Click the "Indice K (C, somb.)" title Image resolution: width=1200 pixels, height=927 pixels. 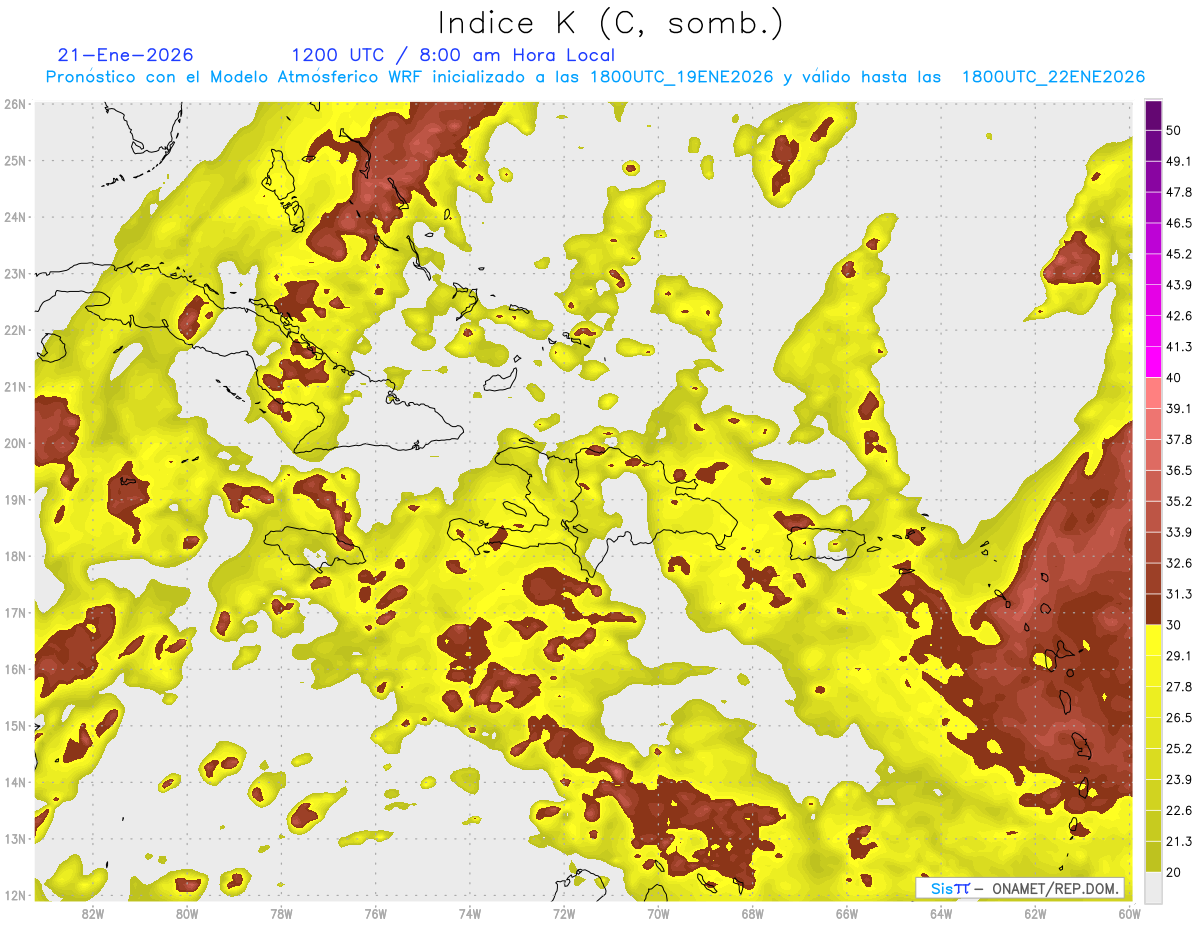click(610, 23)
